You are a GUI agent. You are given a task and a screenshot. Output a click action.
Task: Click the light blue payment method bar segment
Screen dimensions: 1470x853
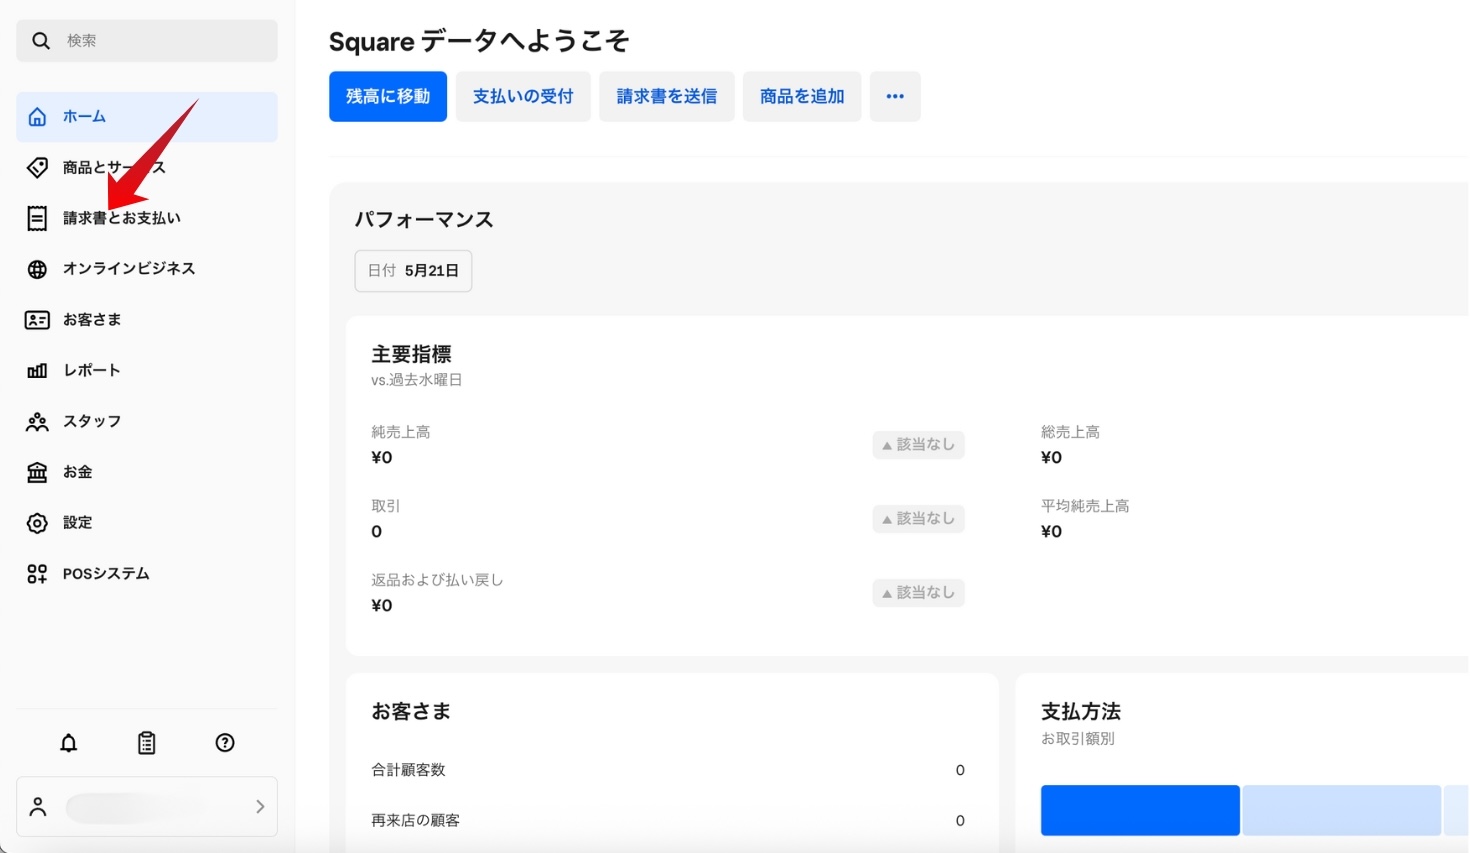pos(1341,810)
